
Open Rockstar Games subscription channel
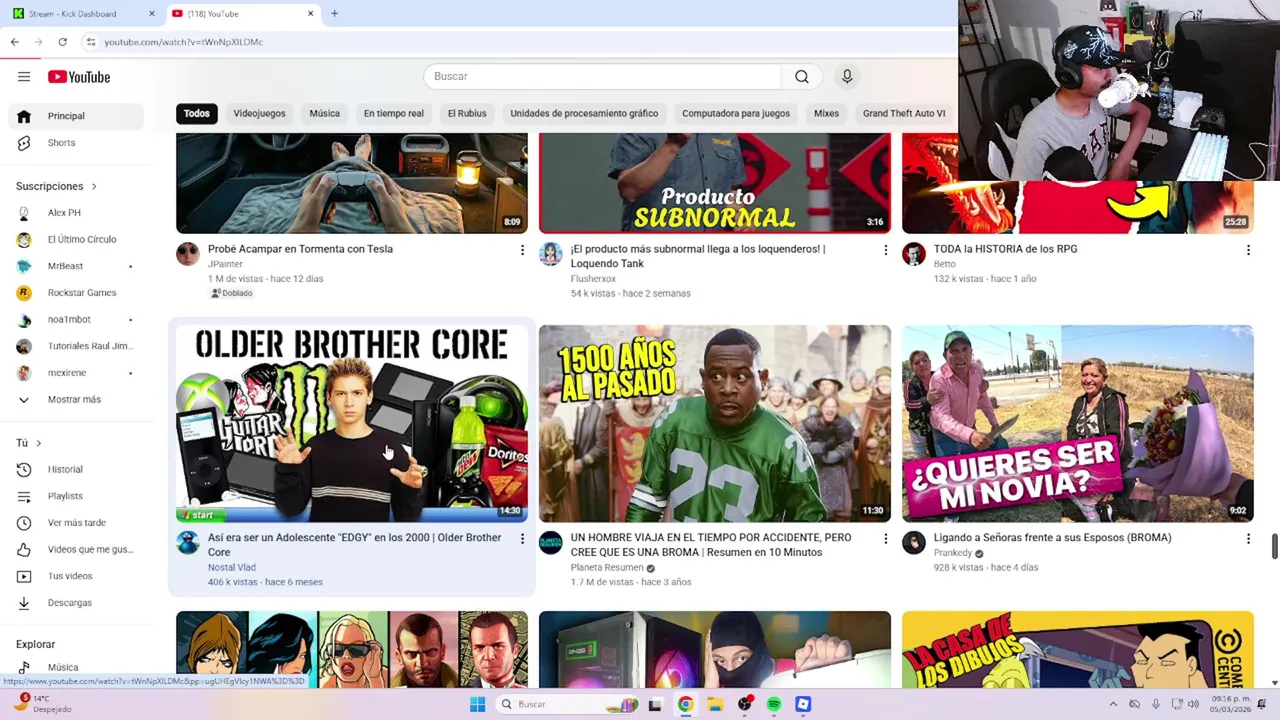(76, 293)
